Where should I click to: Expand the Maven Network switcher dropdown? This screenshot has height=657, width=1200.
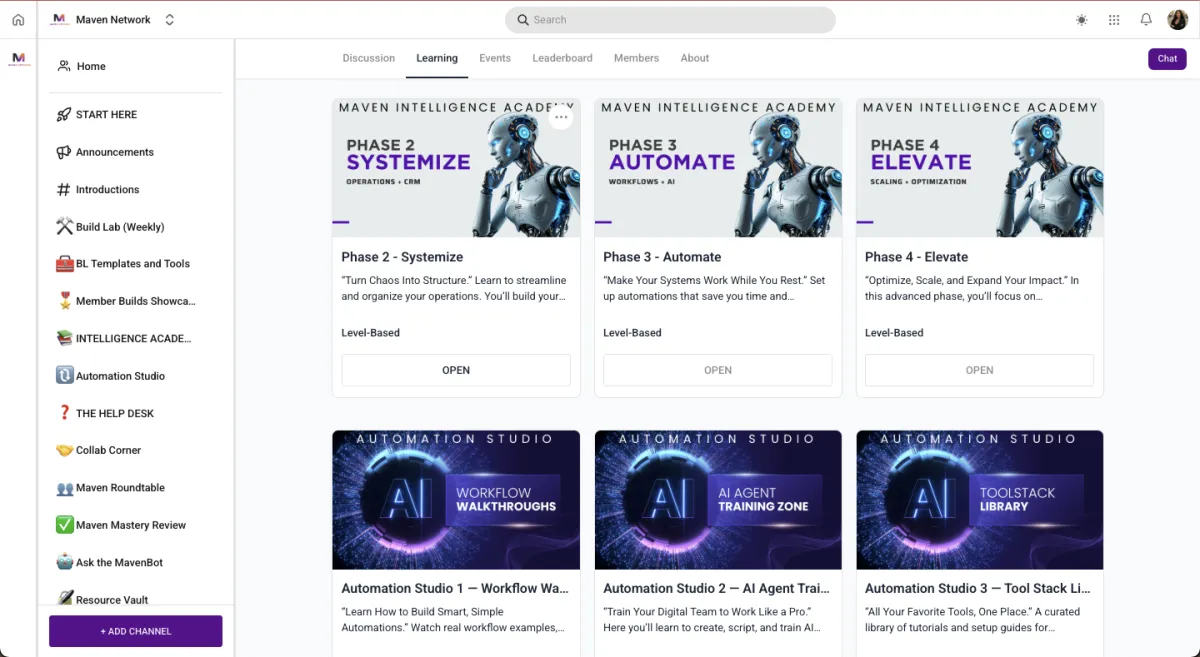pos(169,20)
